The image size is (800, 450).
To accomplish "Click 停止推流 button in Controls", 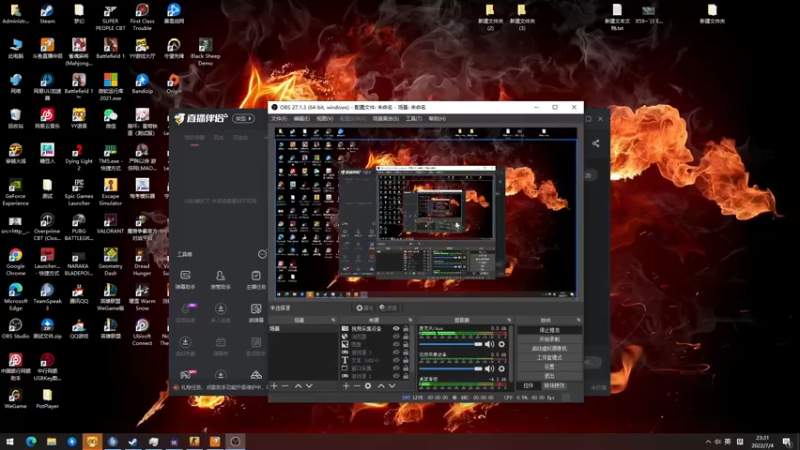I will click(549, 330).
